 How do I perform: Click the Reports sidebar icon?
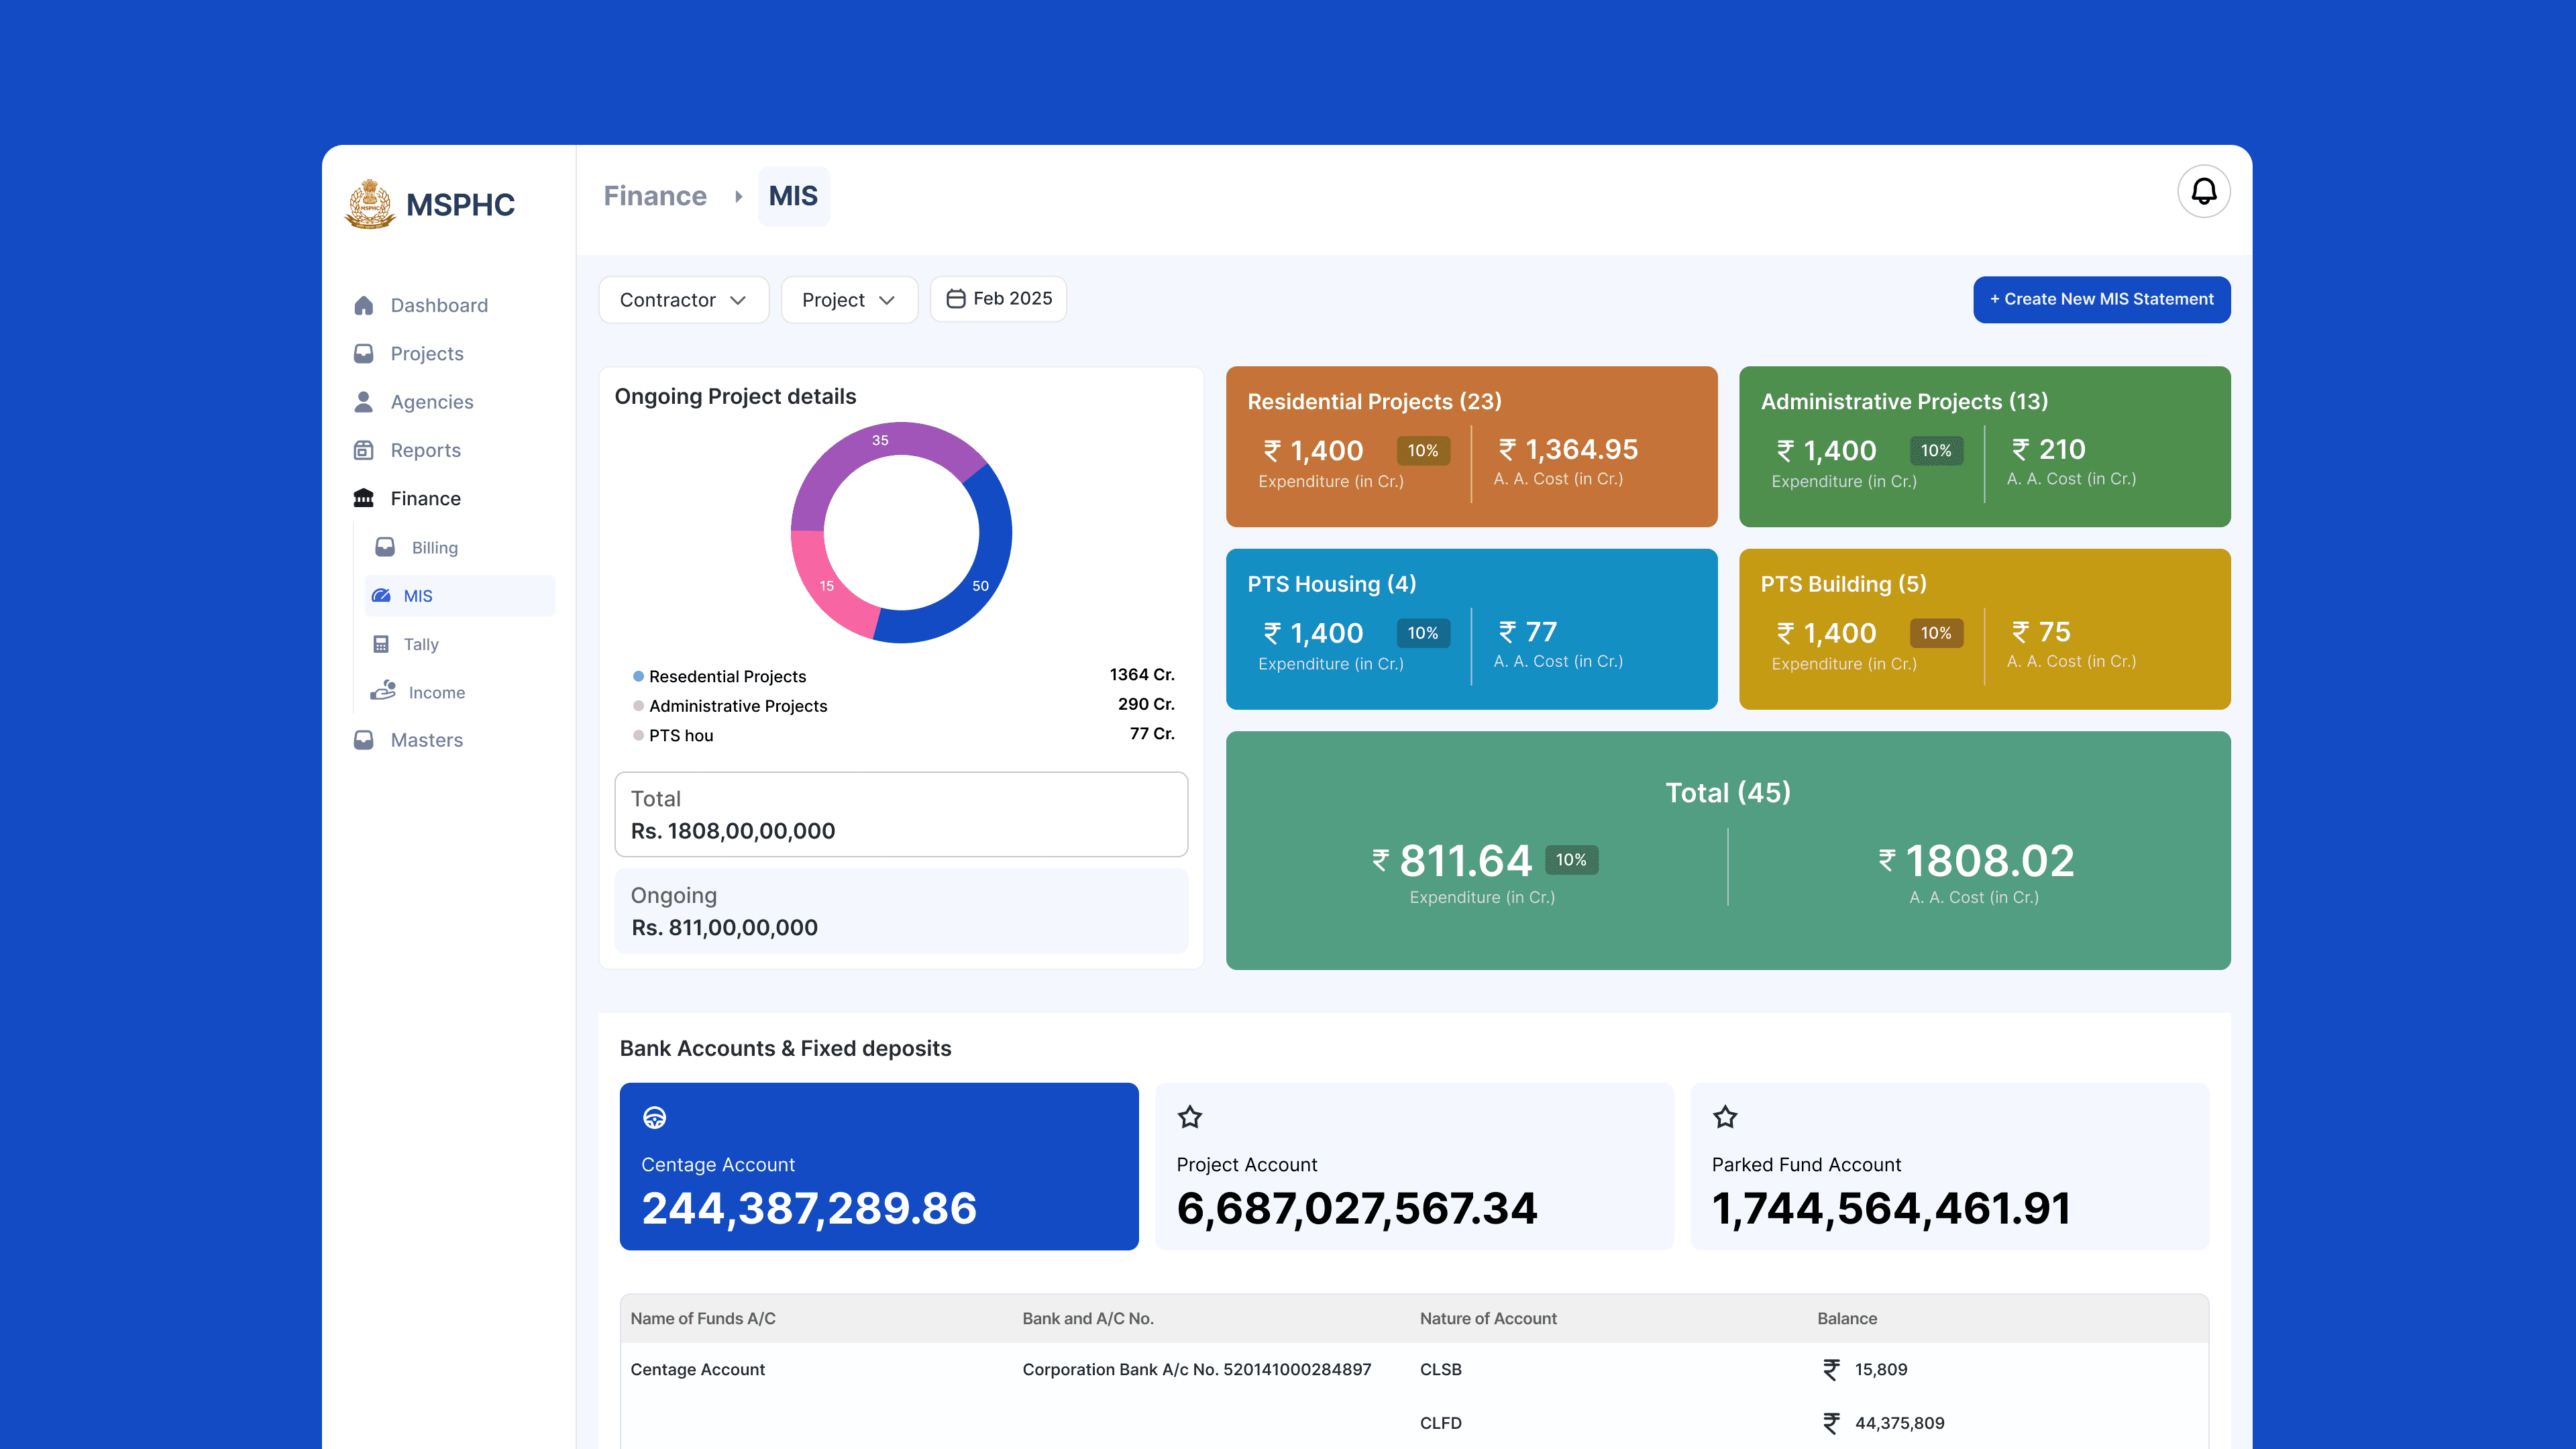[364, 450]
